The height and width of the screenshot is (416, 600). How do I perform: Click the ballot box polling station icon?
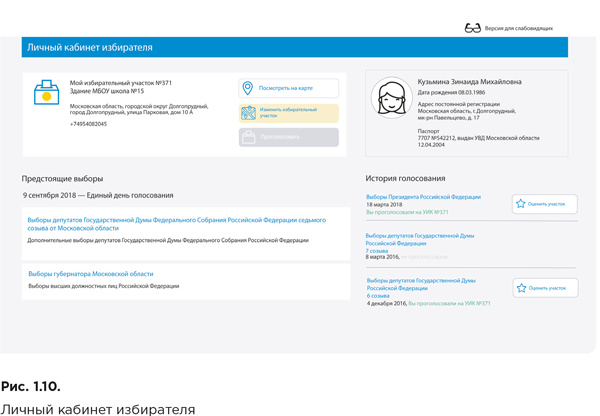coord(47,93)
